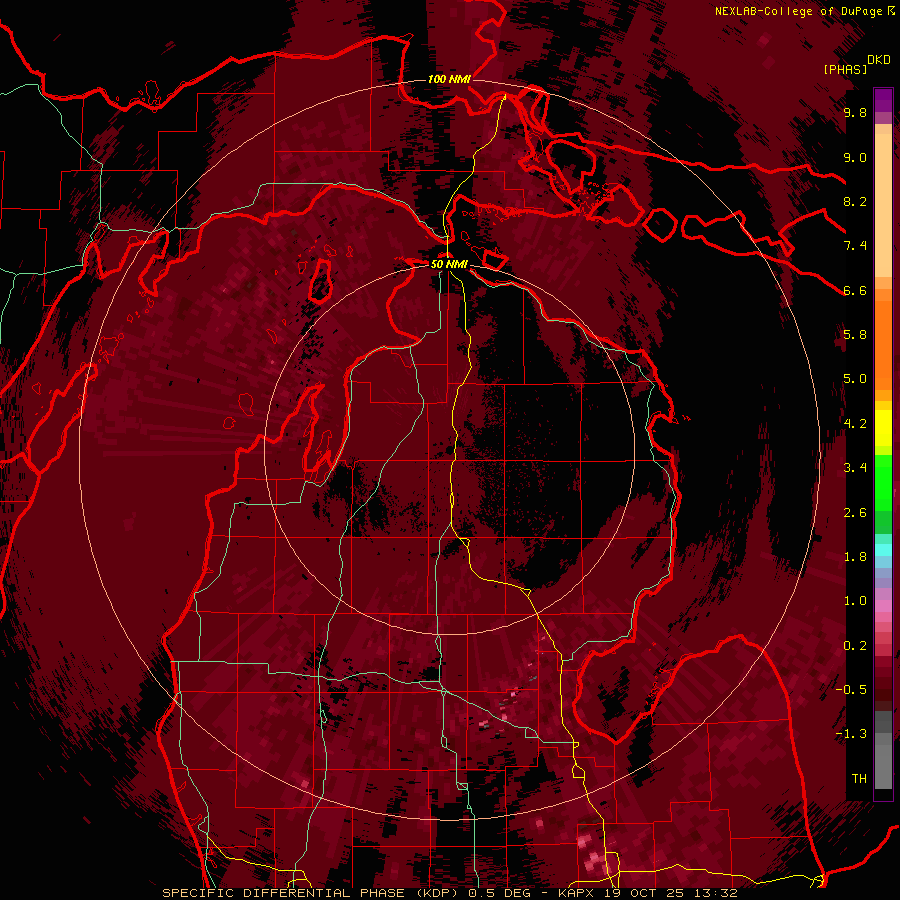
Task: Click the 1.8 value on color scale
Action: (x=855, y=557)
